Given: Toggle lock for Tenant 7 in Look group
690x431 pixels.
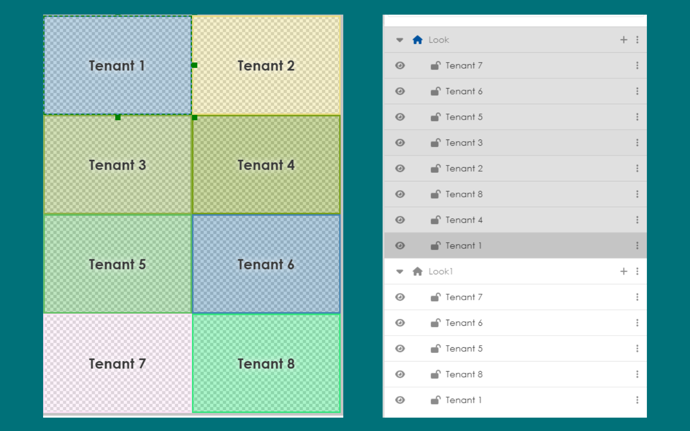Looking at the screenshot, I should (x=435, y=66).
